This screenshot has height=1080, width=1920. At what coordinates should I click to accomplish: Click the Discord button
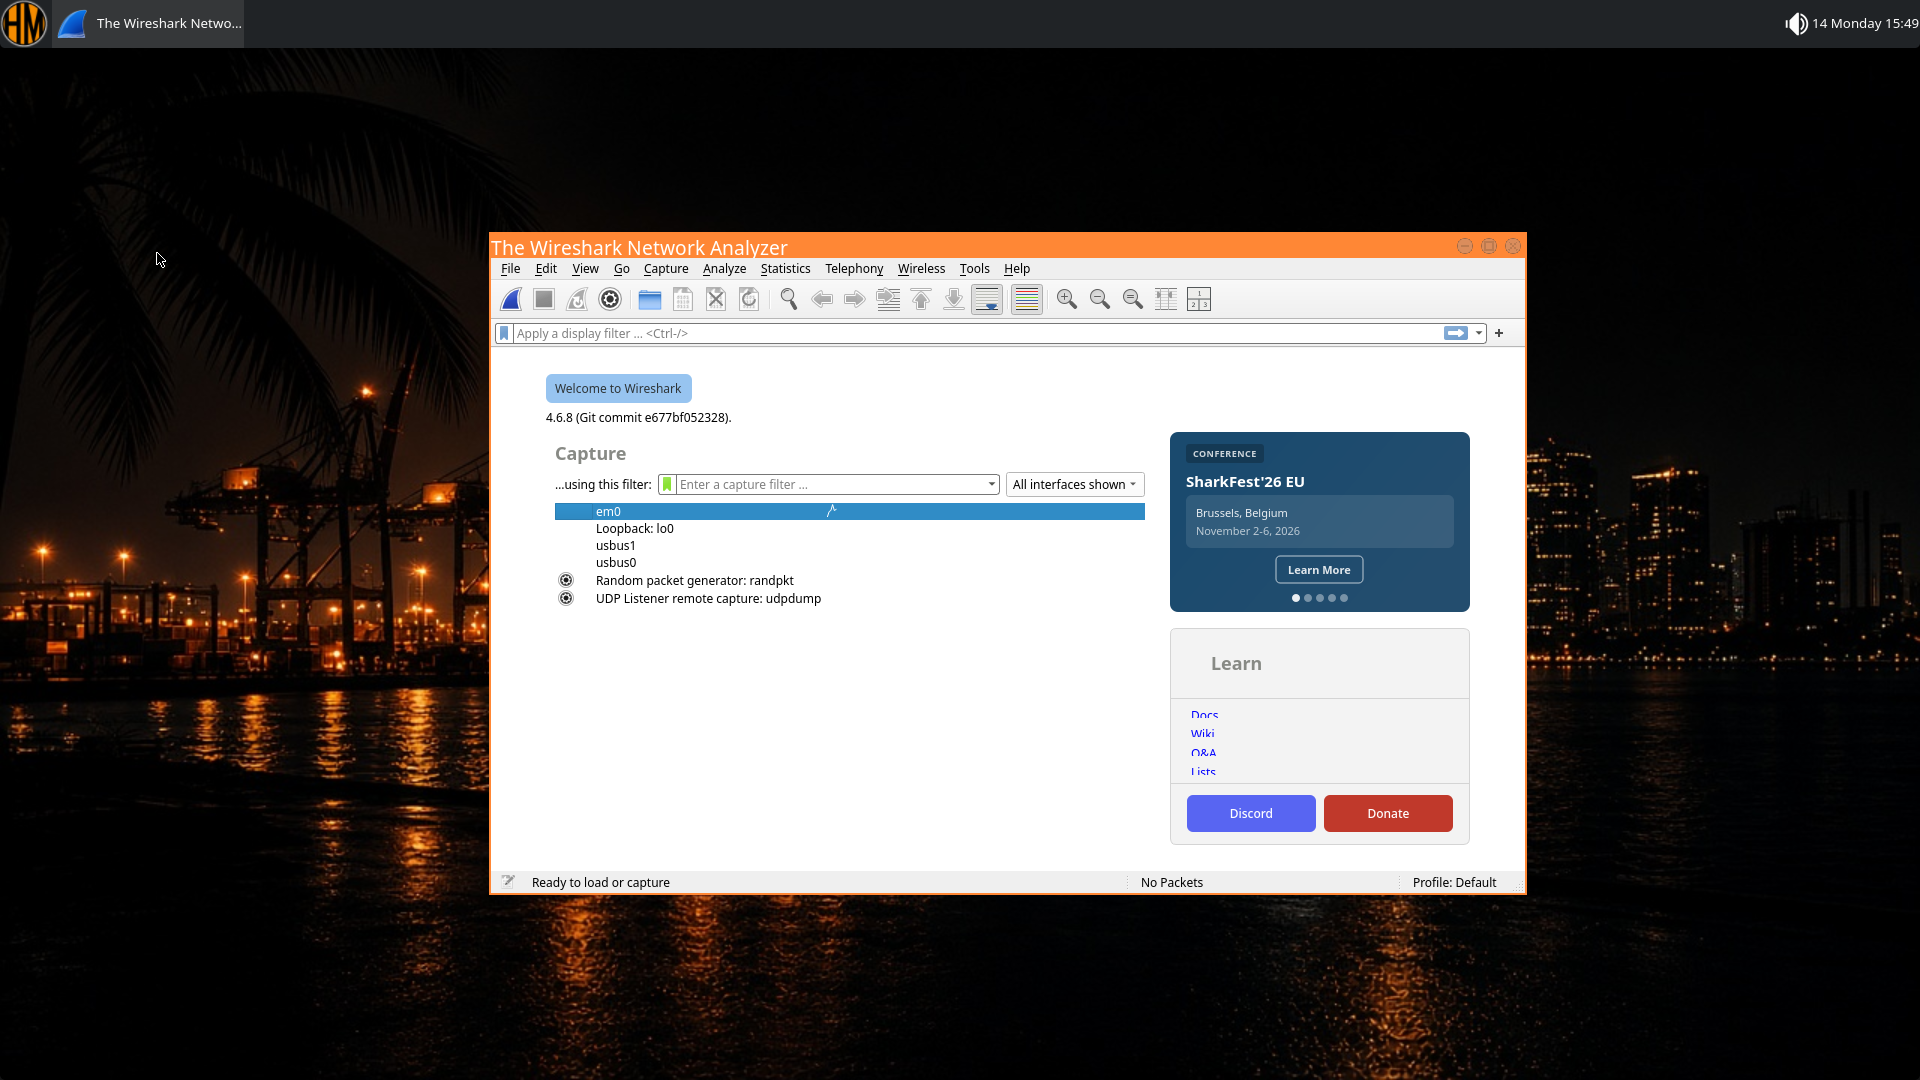(x=1251, y=813)
